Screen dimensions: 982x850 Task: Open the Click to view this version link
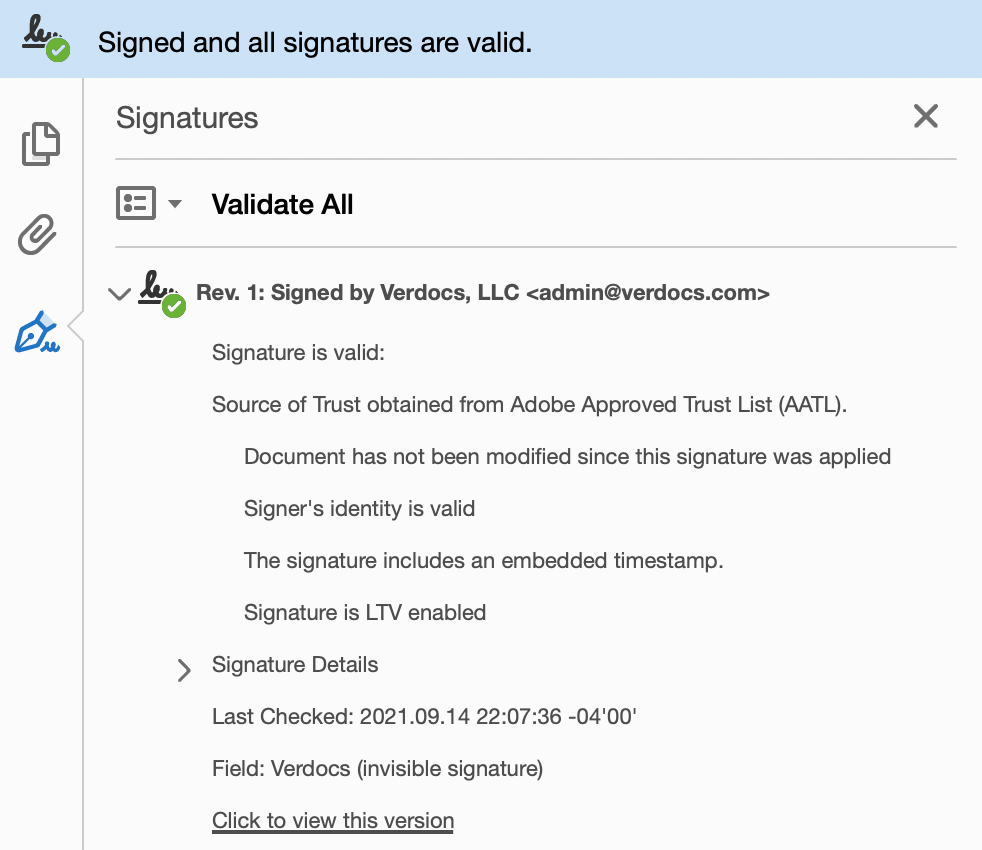(333, 821)
